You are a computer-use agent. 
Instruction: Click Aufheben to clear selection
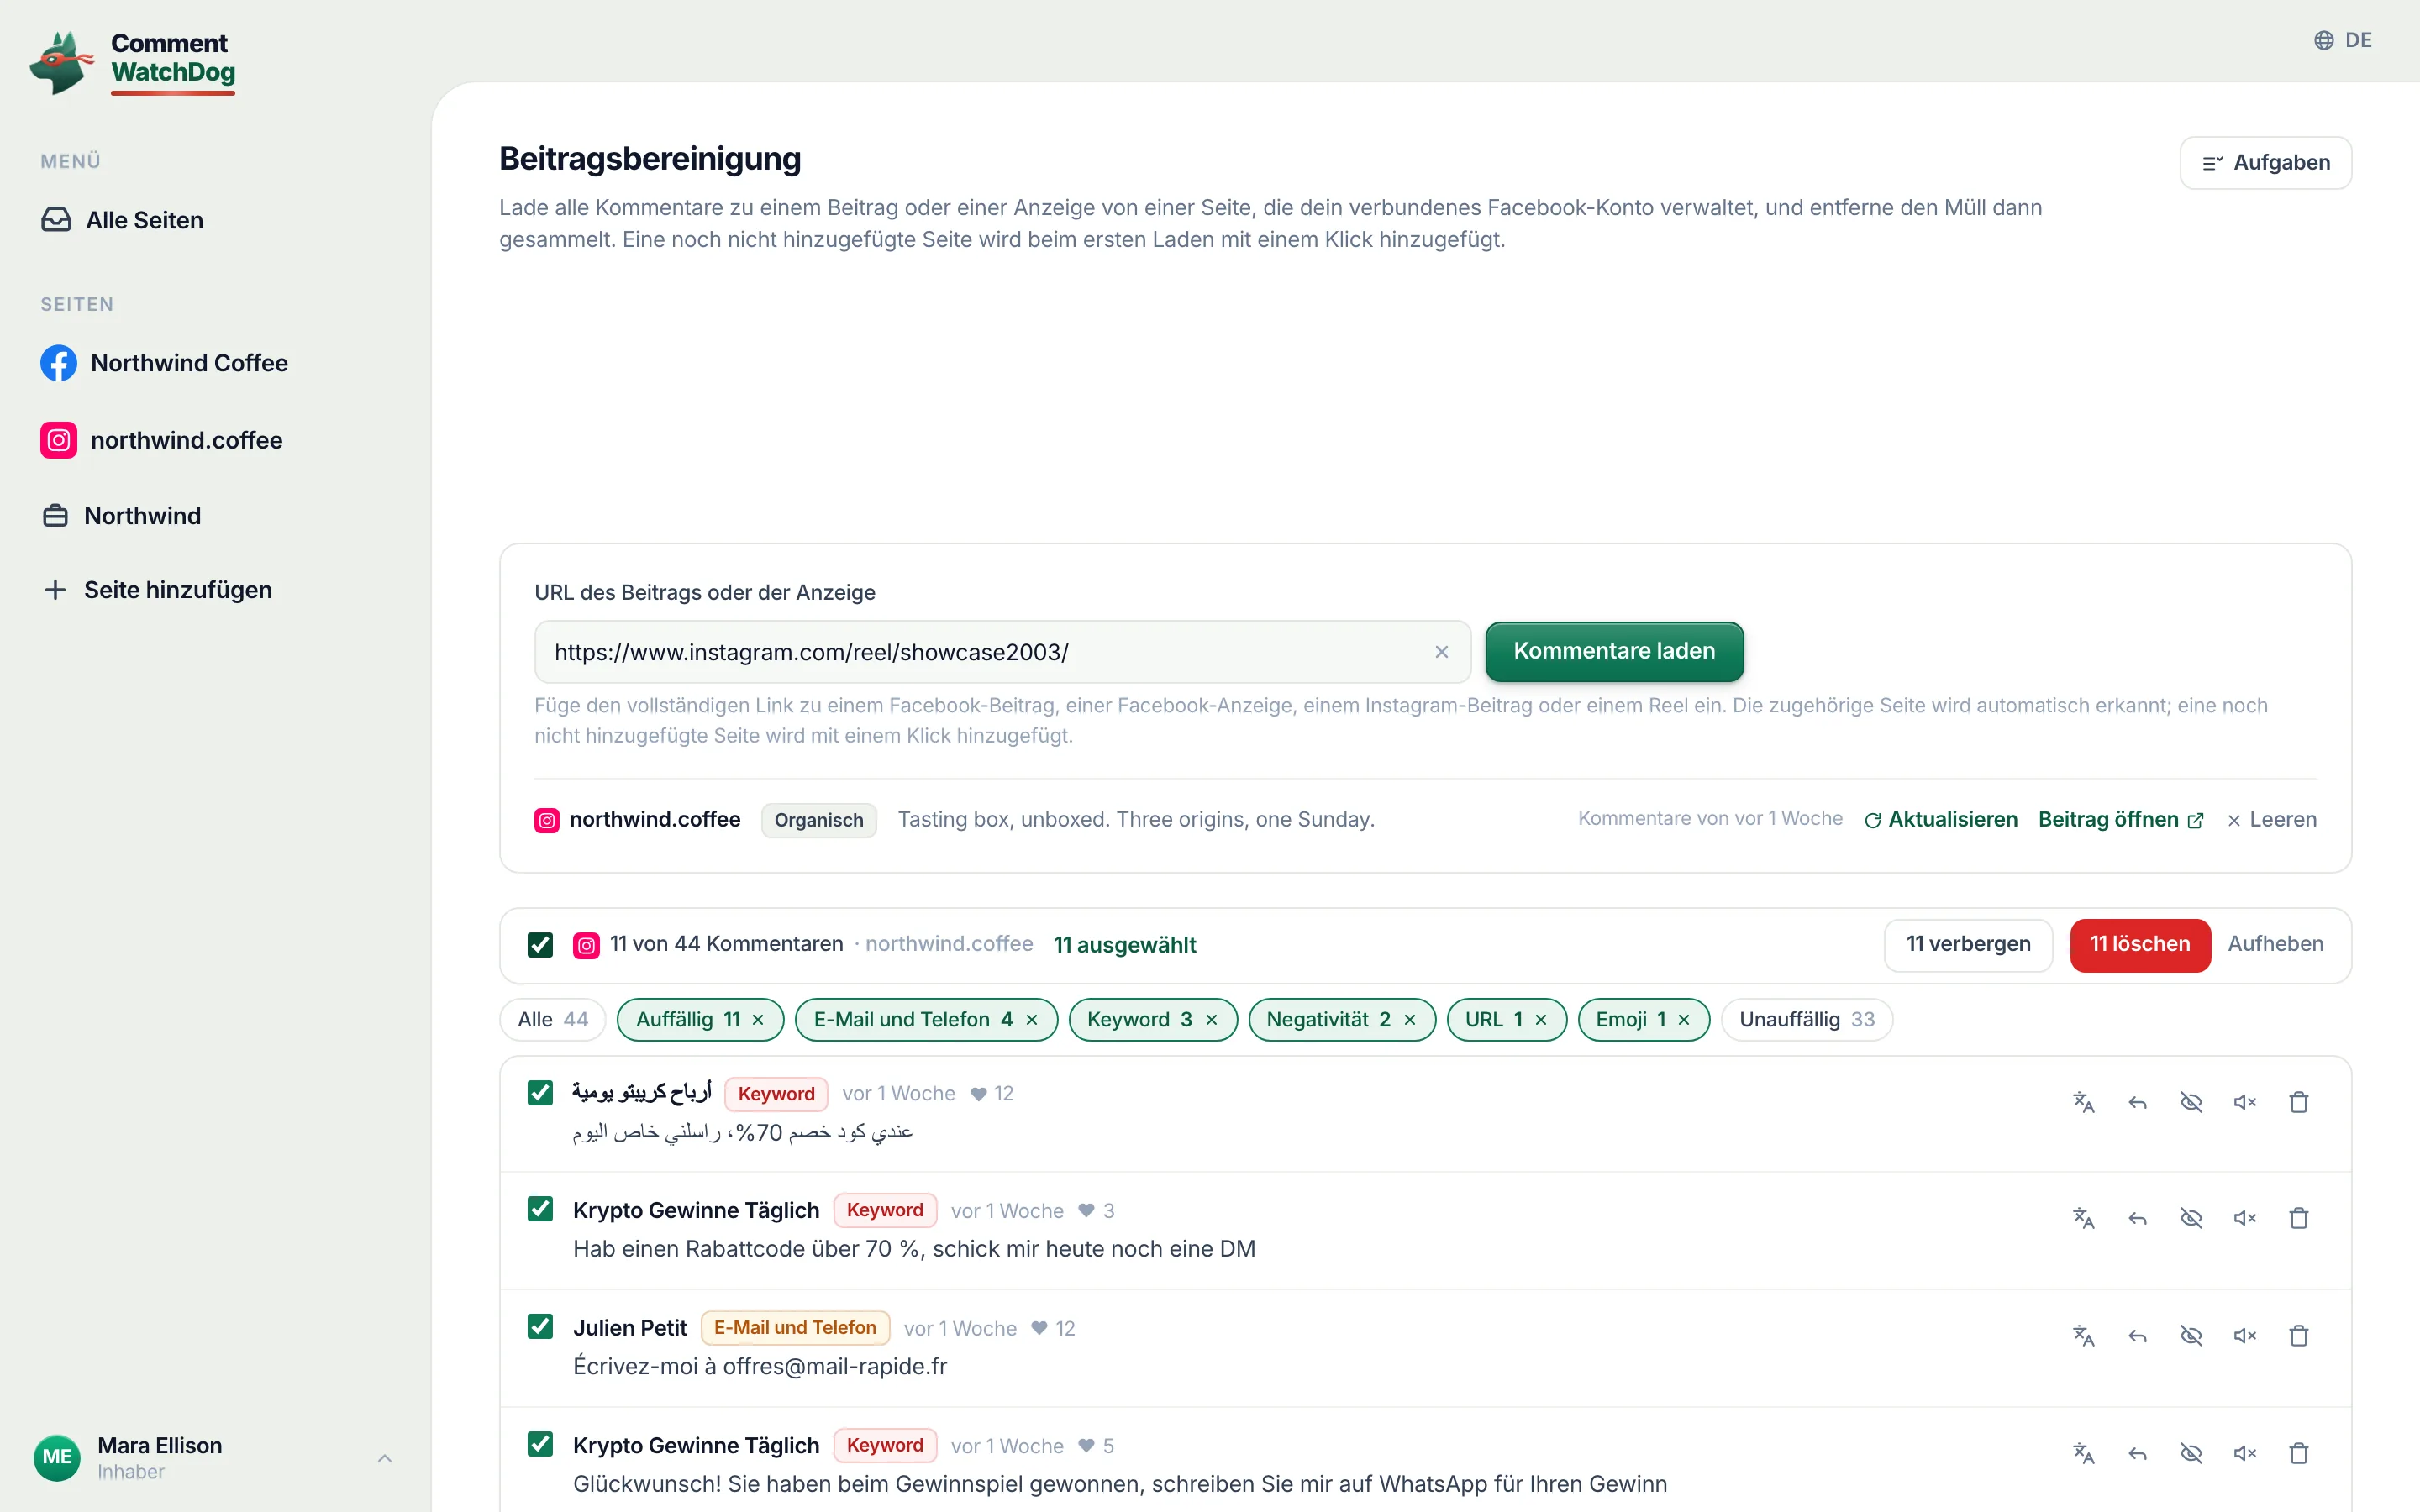[2275, 945]
